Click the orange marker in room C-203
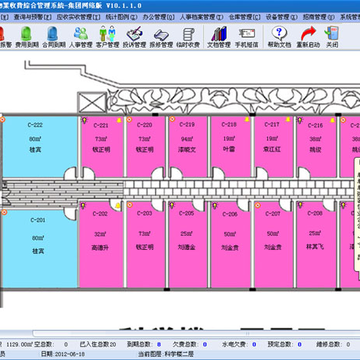 tap(130, 205)
